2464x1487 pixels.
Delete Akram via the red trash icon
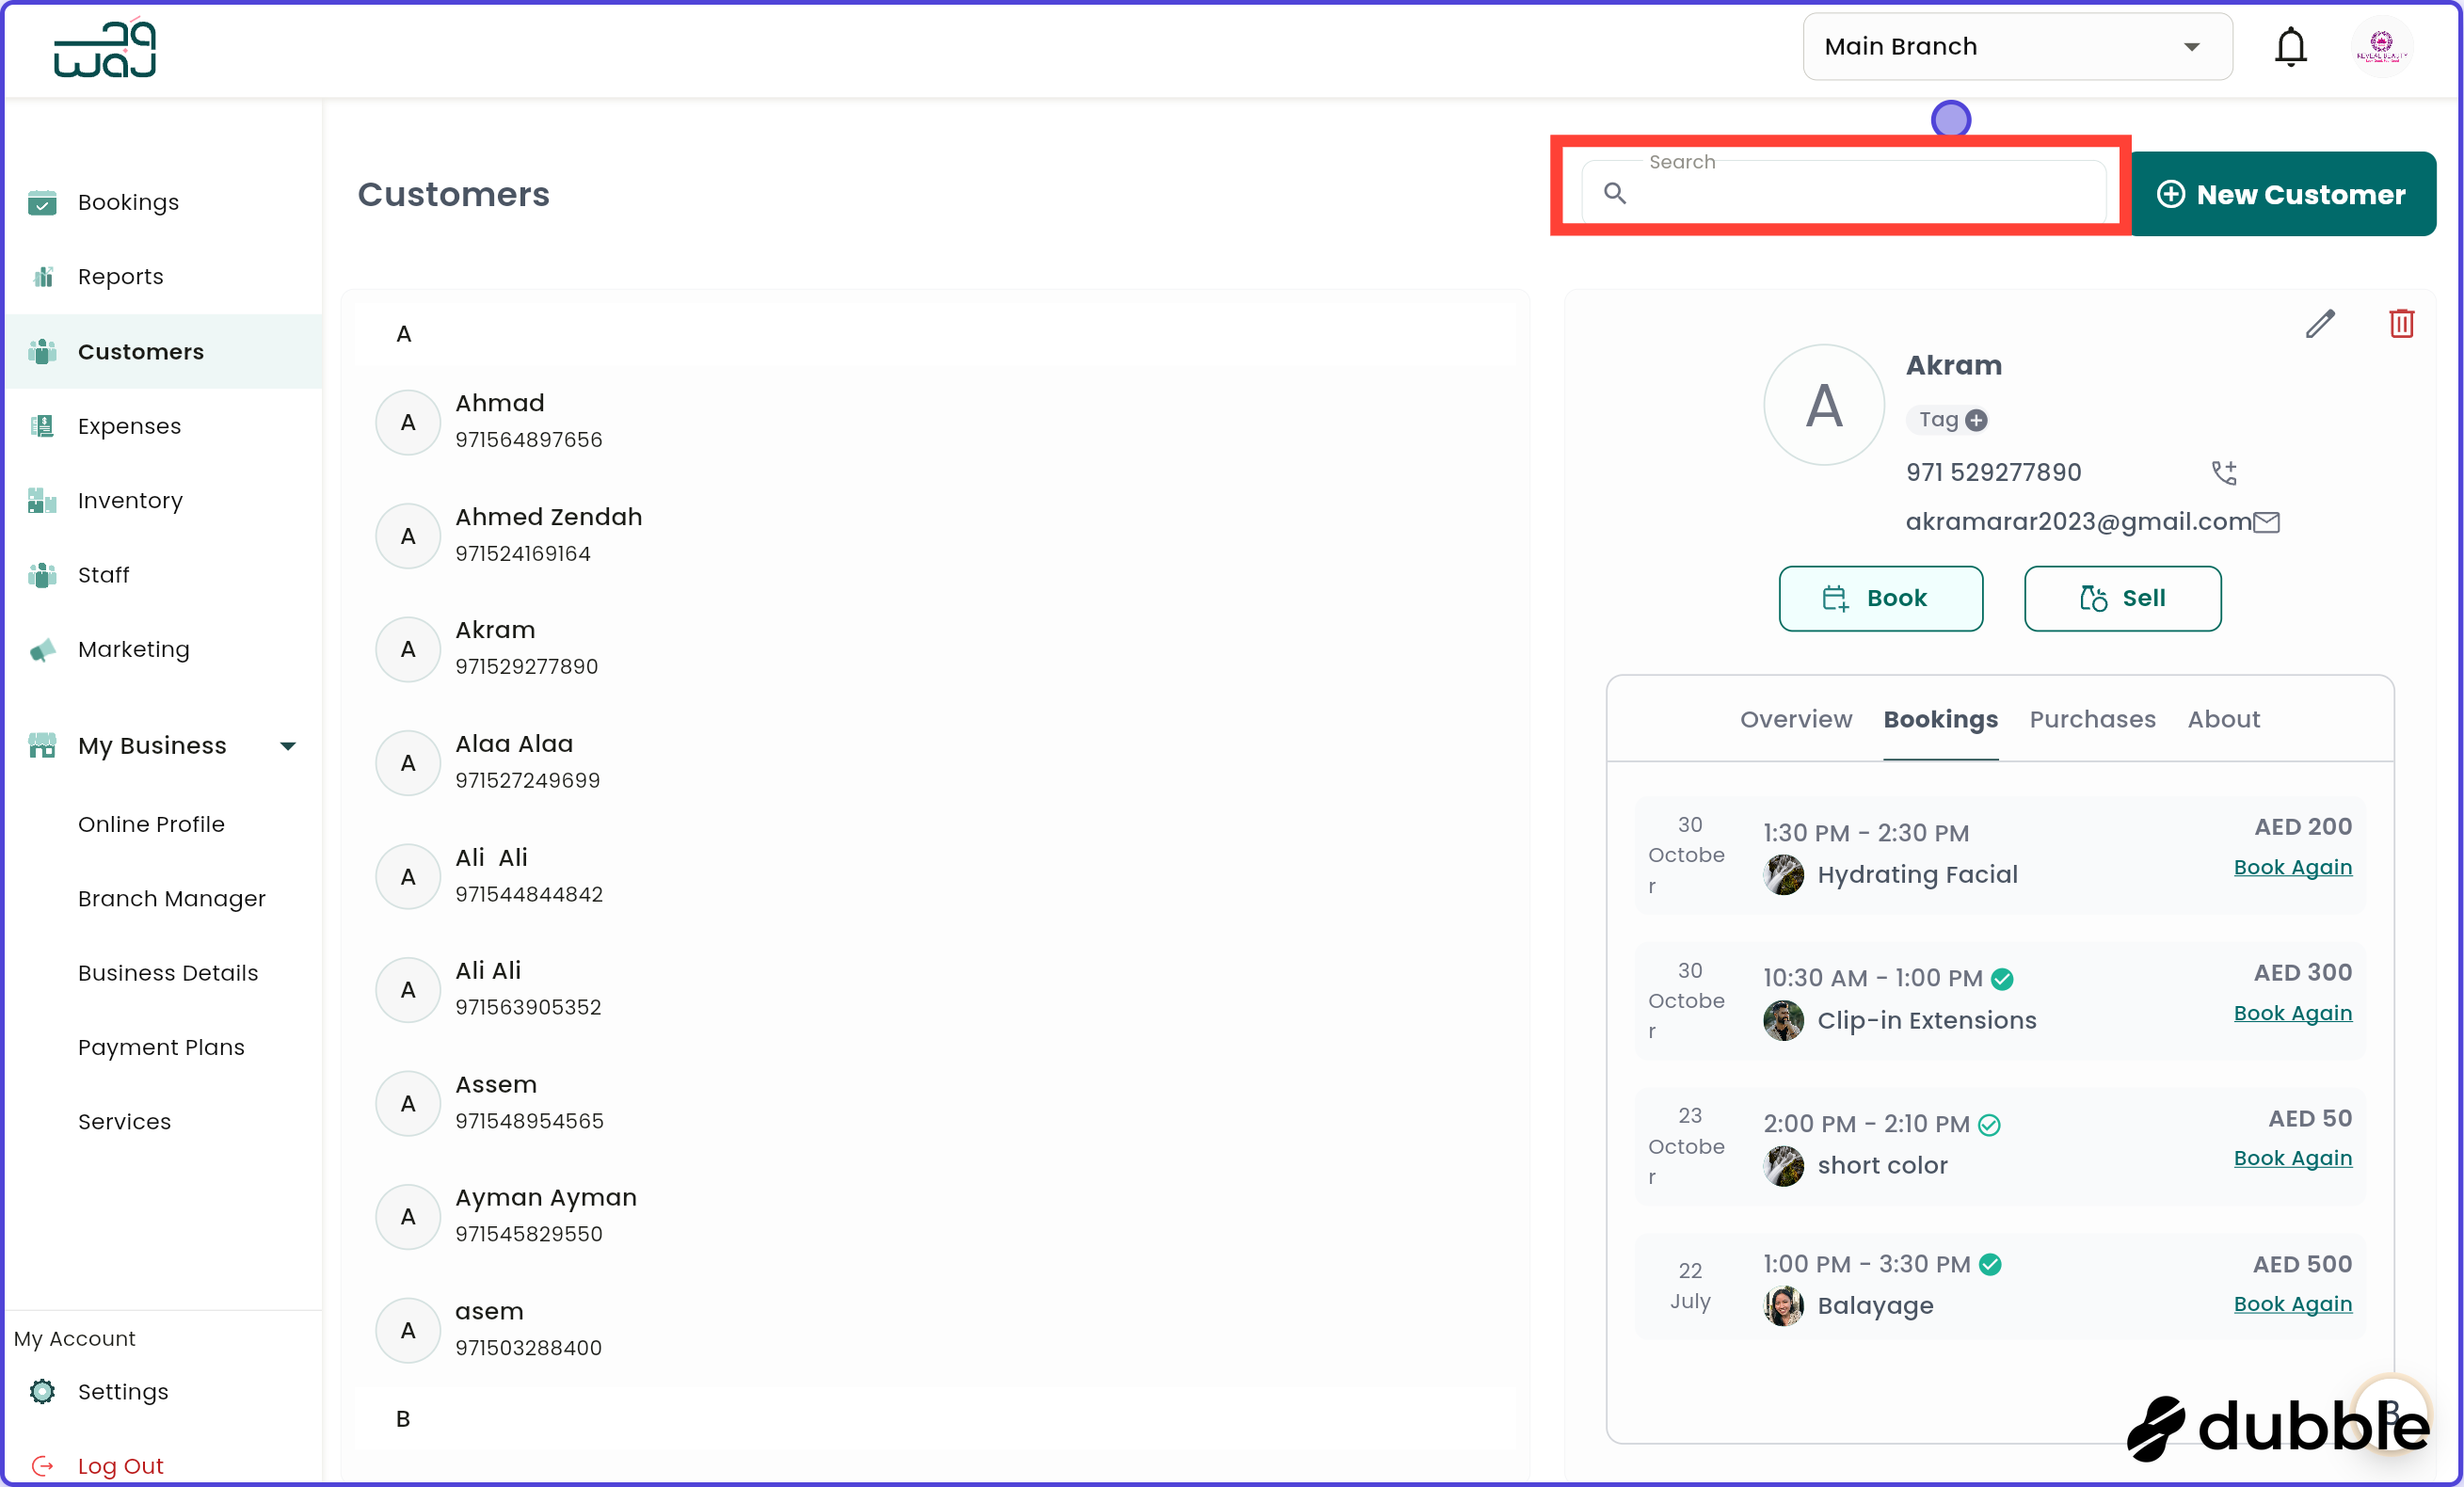point(2404,323)
